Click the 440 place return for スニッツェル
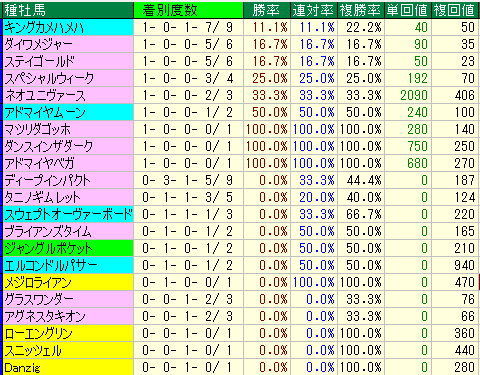 pos(465,350)
